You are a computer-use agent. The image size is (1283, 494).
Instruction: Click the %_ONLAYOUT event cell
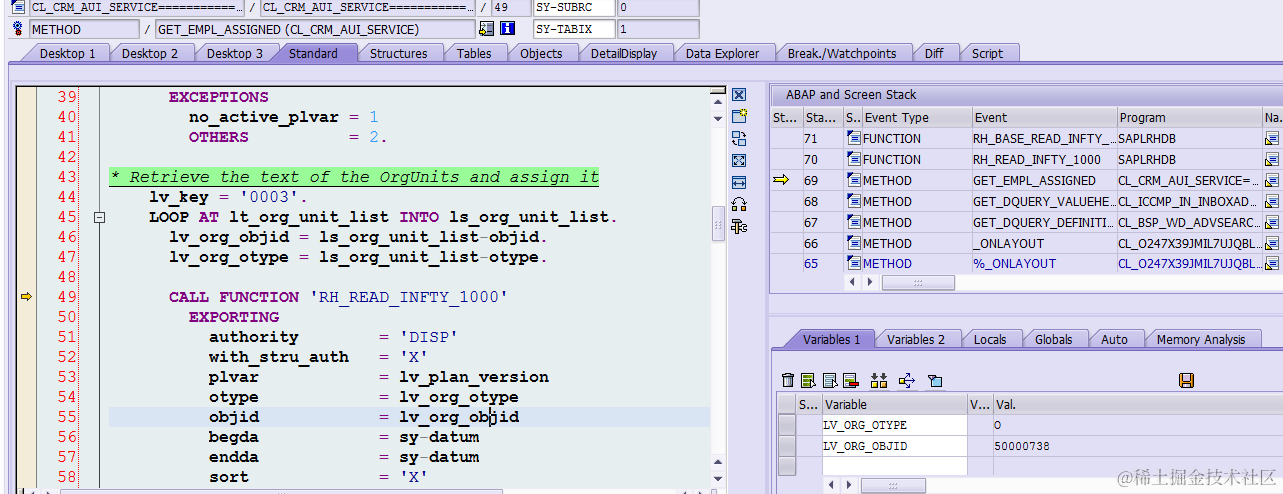pos(1044,264)
